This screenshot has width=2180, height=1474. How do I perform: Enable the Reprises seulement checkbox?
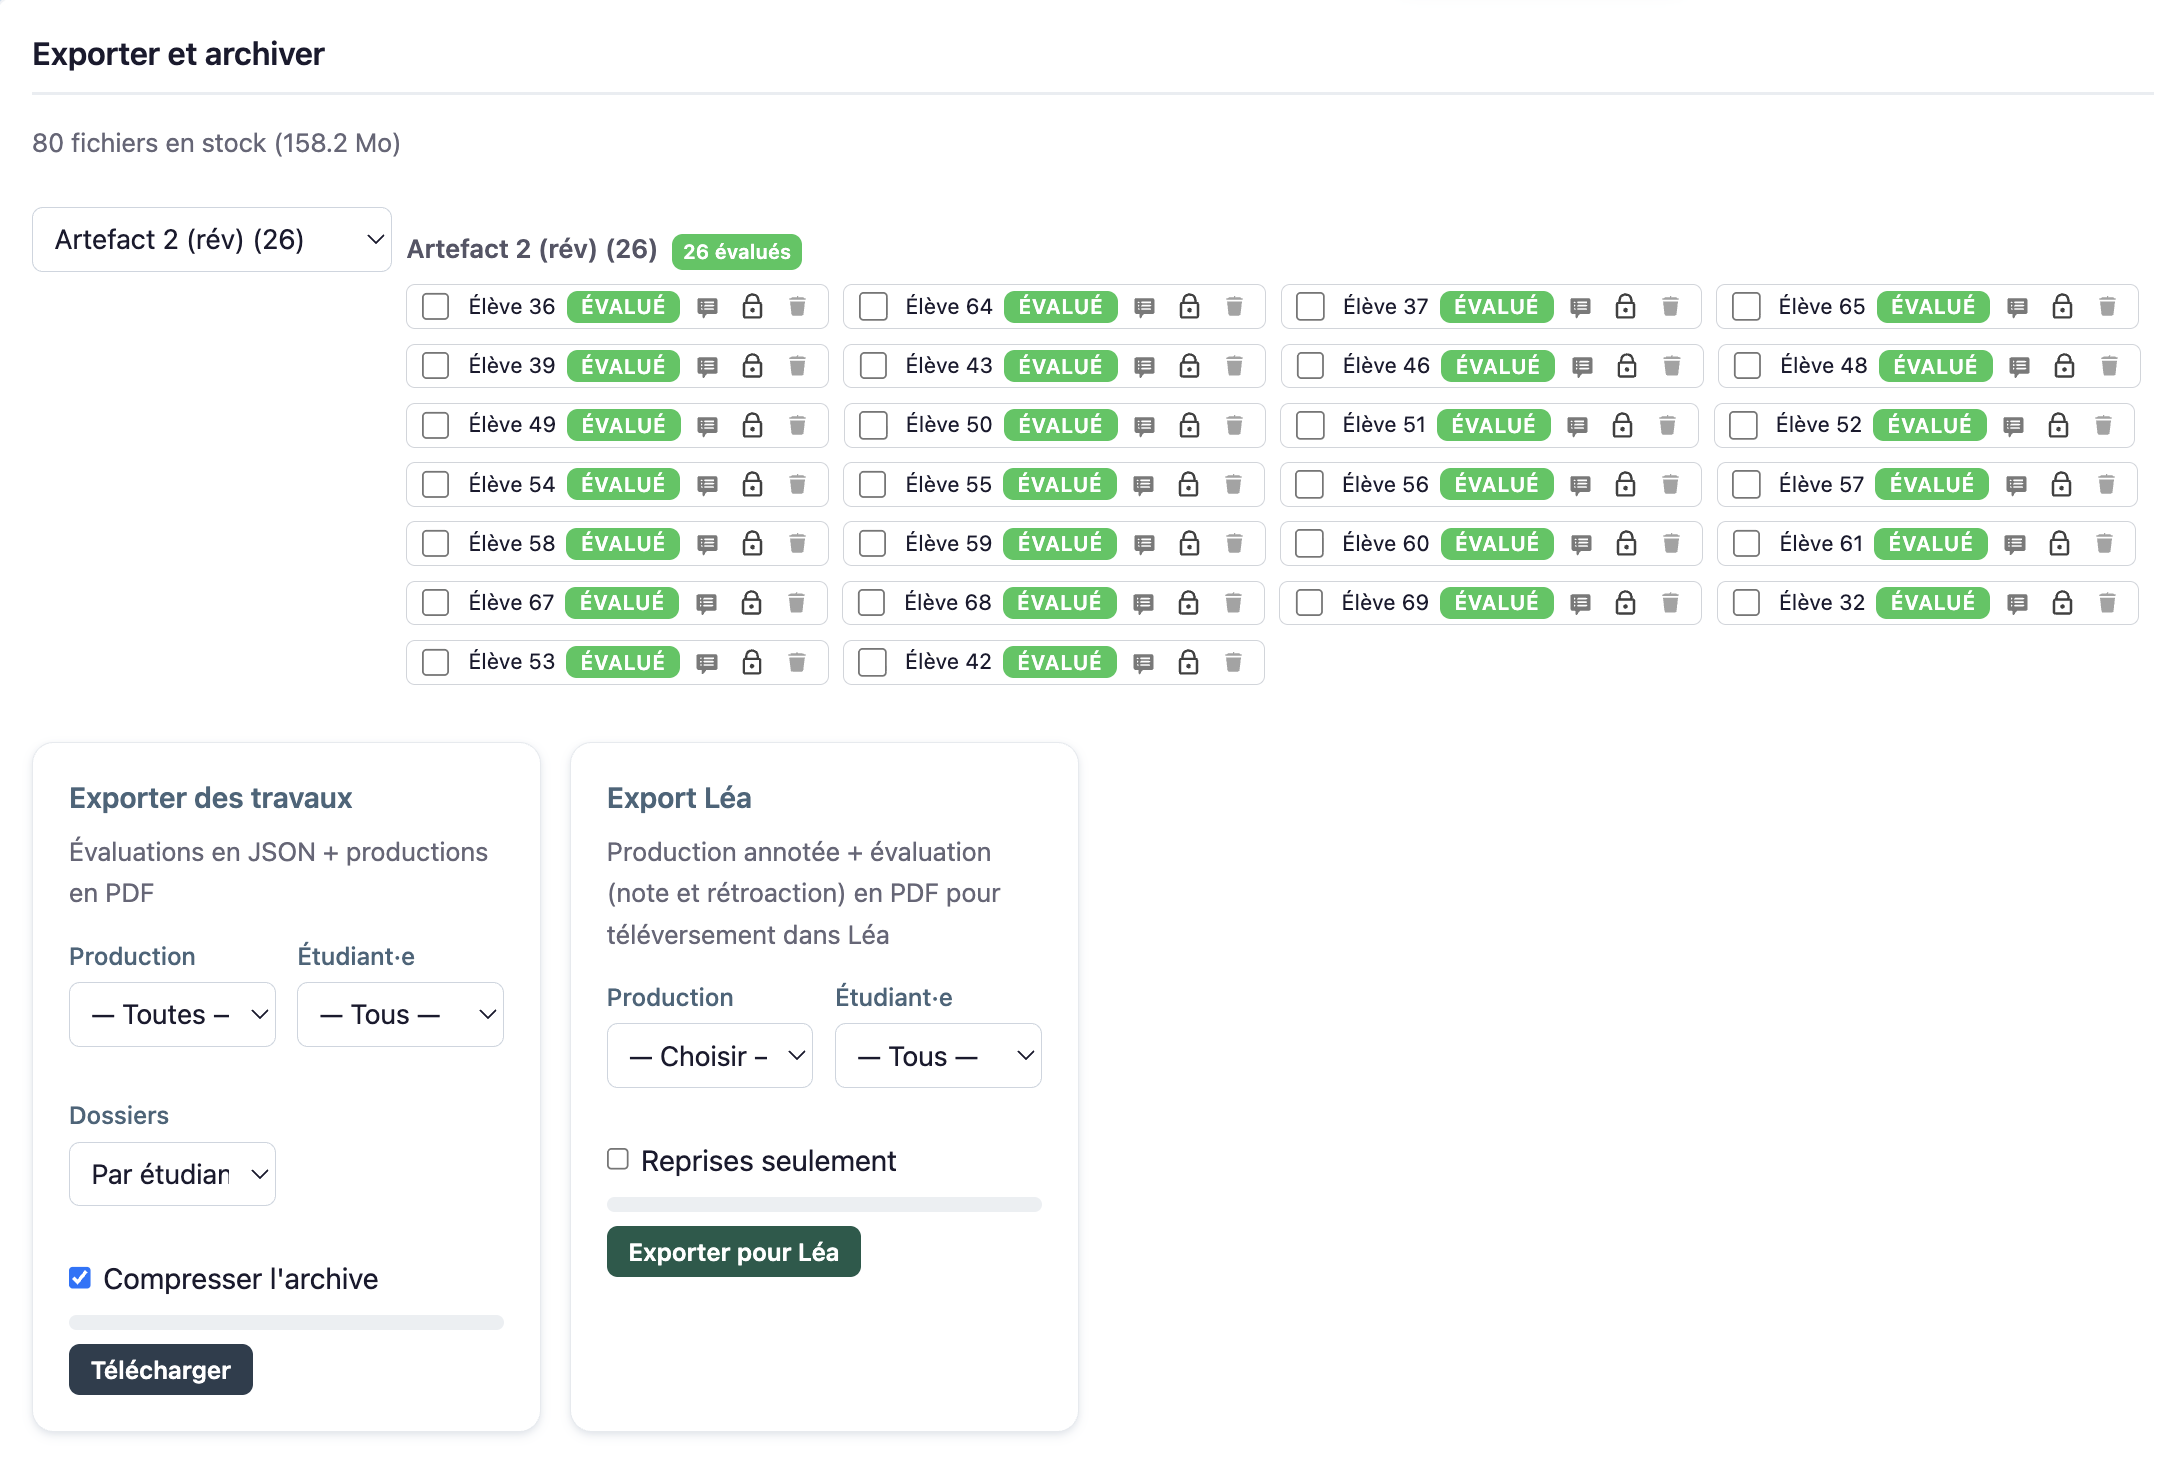coord(618,1159)
